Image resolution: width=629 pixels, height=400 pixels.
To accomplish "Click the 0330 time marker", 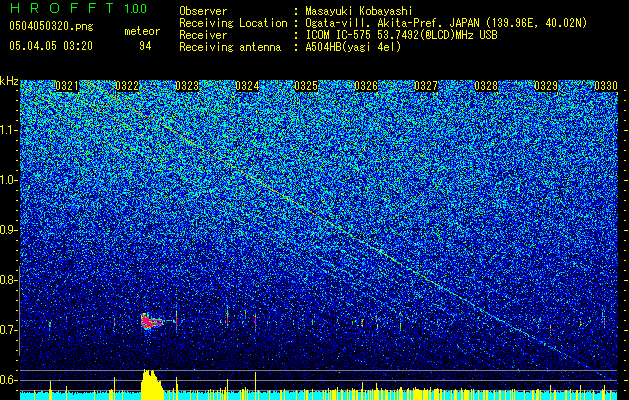I will [606, 86].
